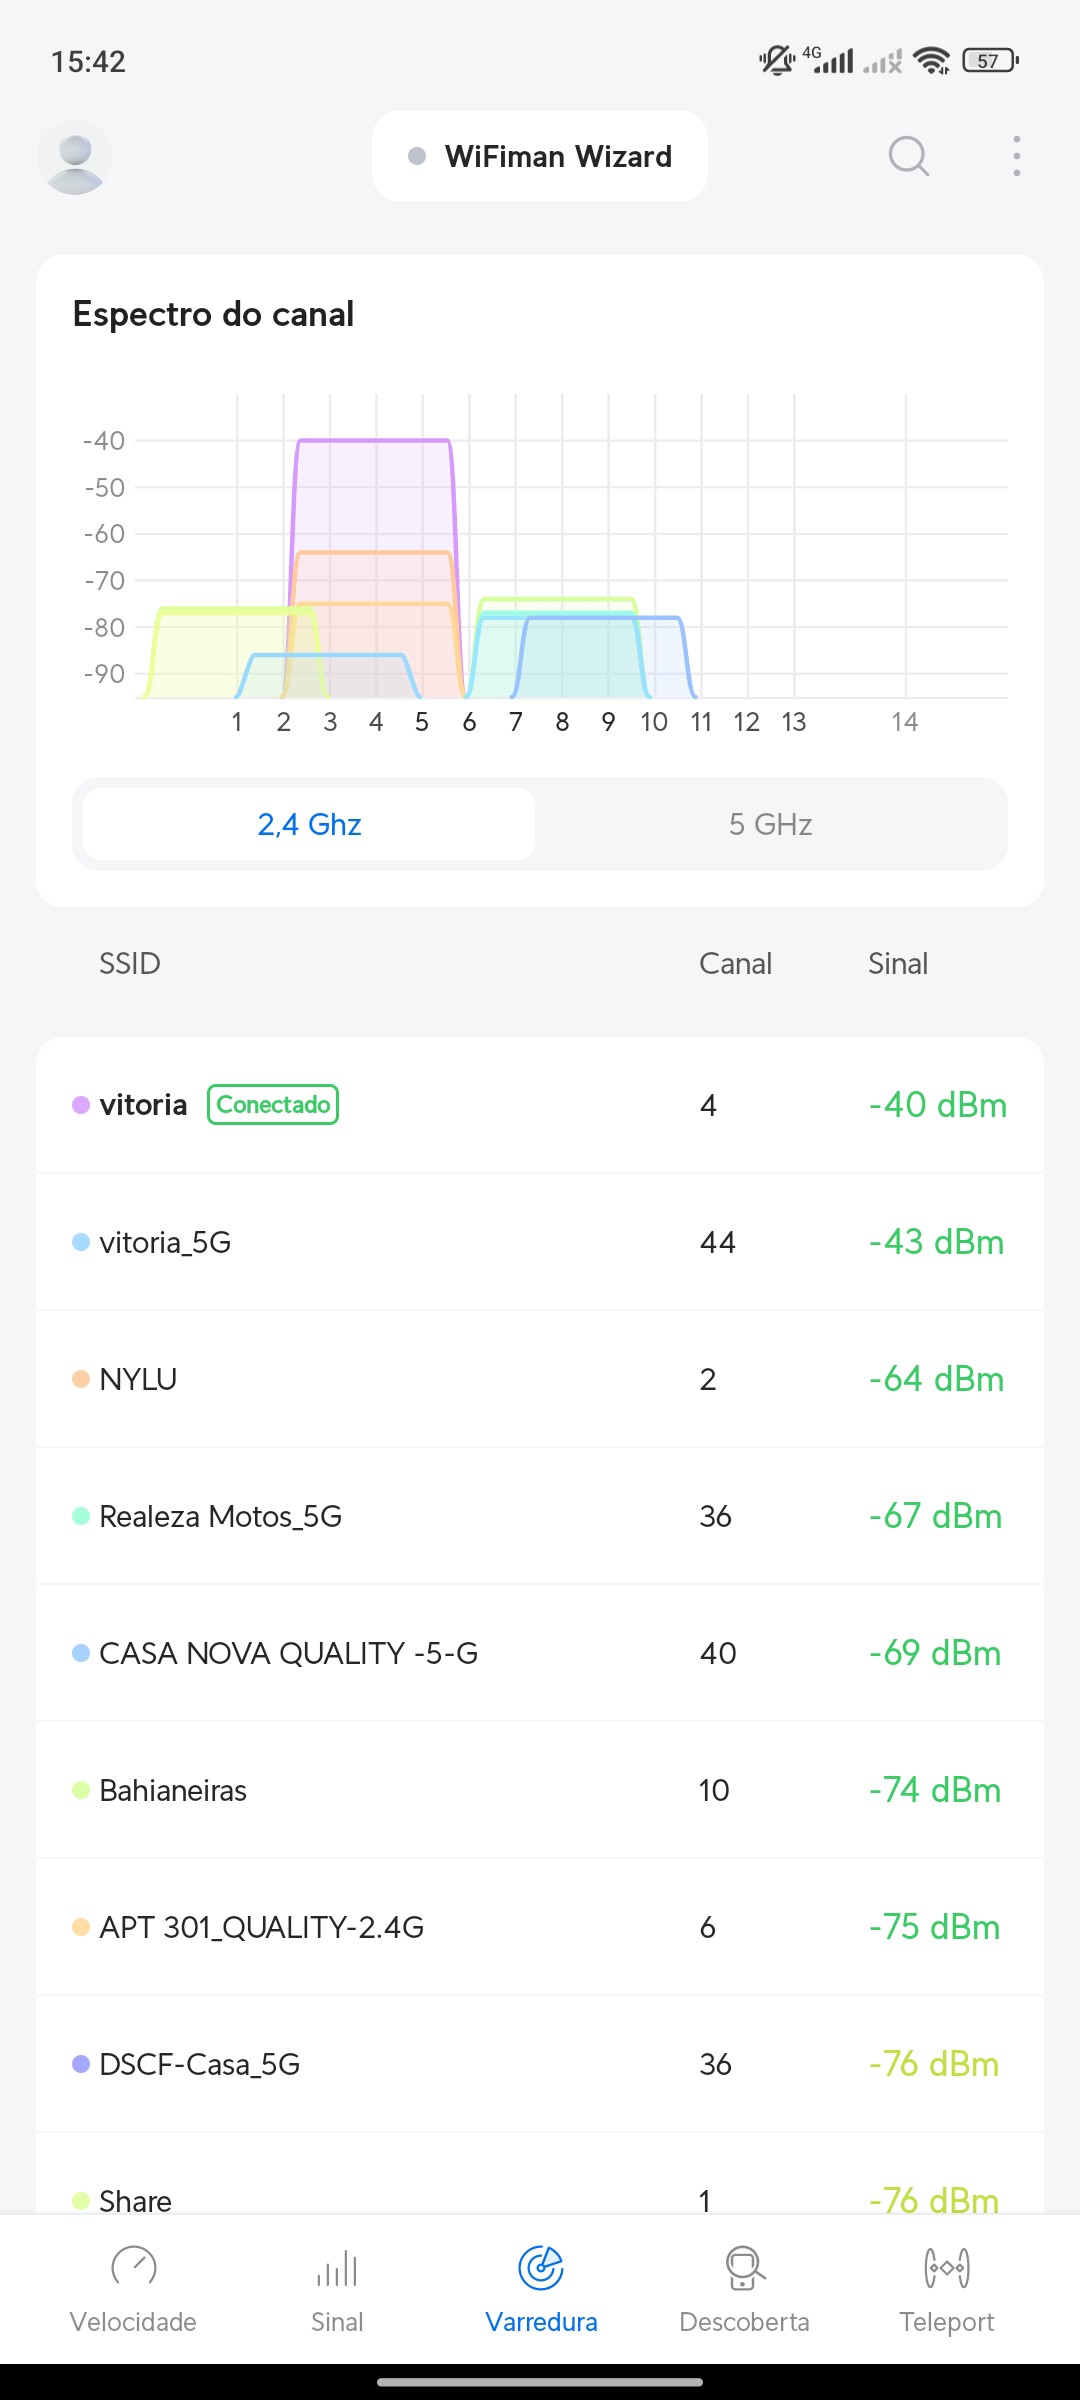Viewport: 1080px width, 2400px height.
Task: Tap the purple vitoria color dot
Action: [x=81, y=1105]
